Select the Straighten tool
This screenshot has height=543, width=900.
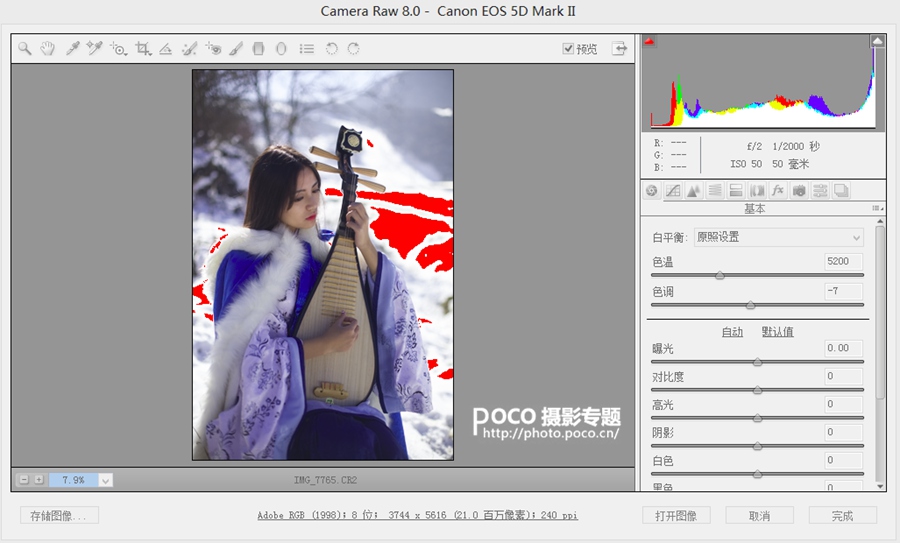tap(165, 49)
